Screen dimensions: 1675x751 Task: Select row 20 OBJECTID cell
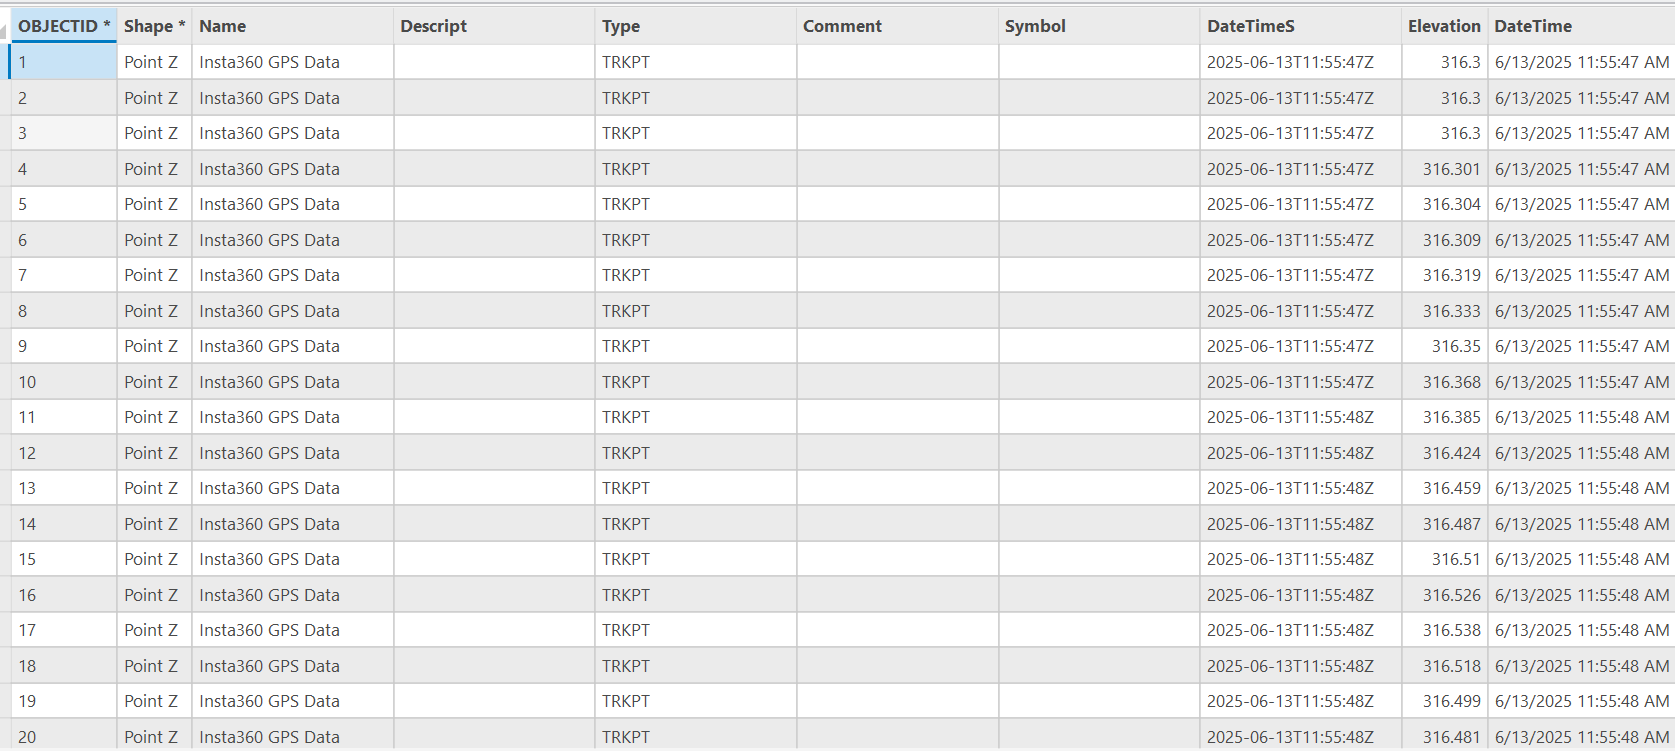[64, 737]
